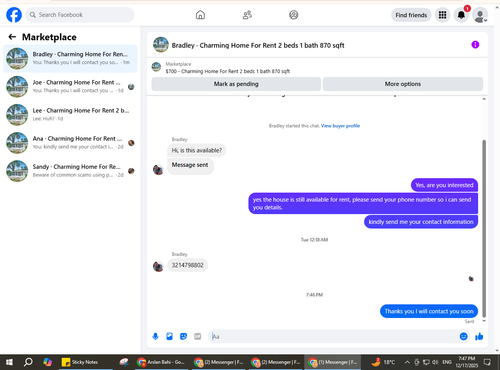The width and height of the screenshot is (500, 370).
Task: Switch to the first (2) Messenger taskbar window
Action: (219, 362)
